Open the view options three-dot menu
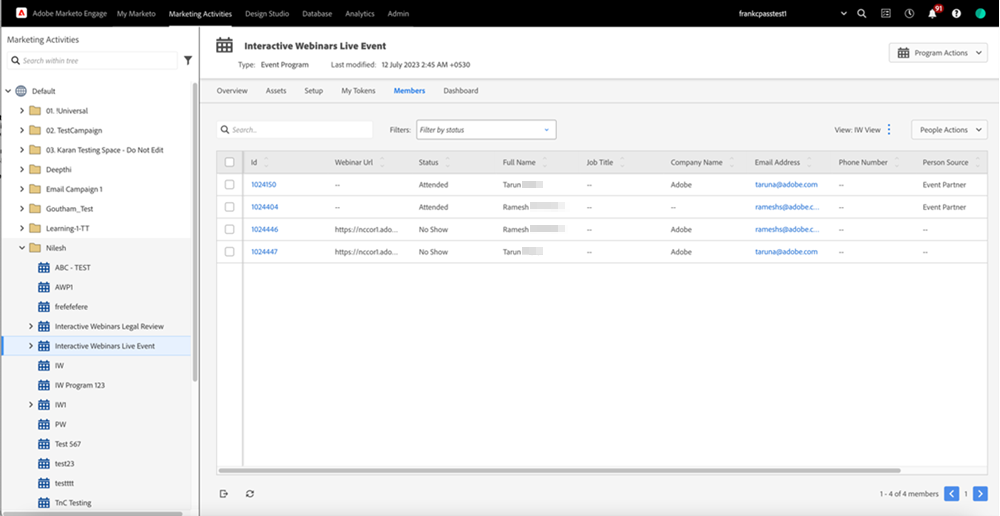This screenshot has width=1000, height=516. pyautogui.click(x=889, y=129)
